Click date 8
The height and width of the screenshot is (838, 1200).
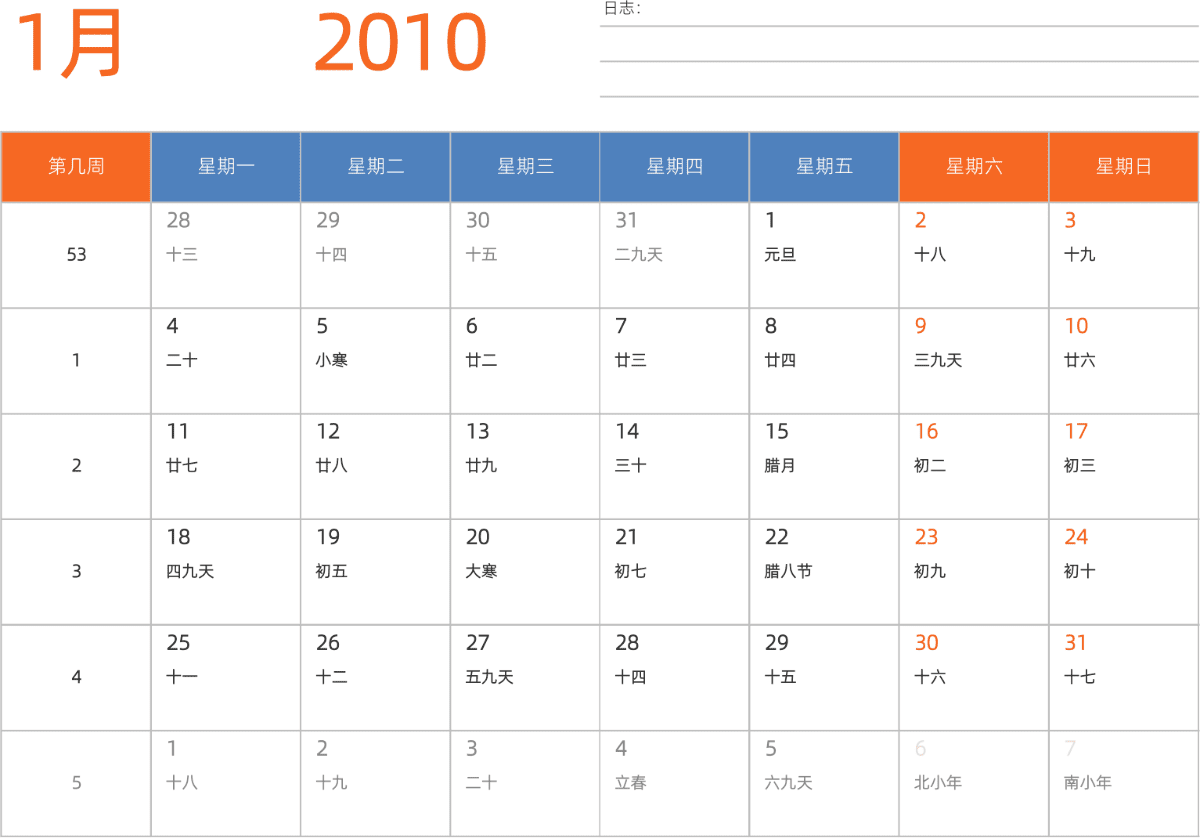click(x=771, y=326)
